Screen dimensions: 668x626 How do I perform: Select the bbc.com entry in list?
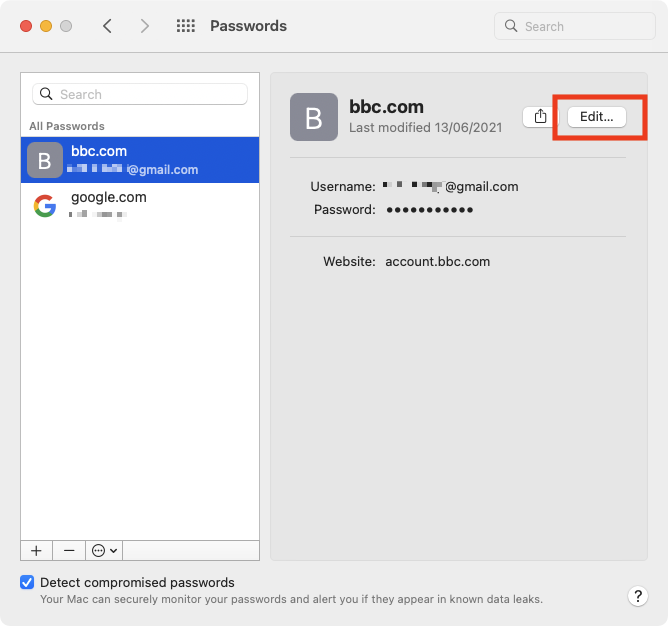(x=140, y=160)
